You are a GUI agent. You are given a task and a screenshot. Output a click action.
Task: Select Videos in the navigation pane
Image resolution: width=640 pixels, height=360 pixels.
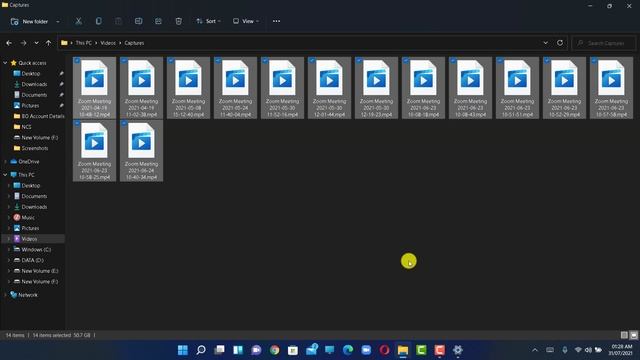pos(29,239)
